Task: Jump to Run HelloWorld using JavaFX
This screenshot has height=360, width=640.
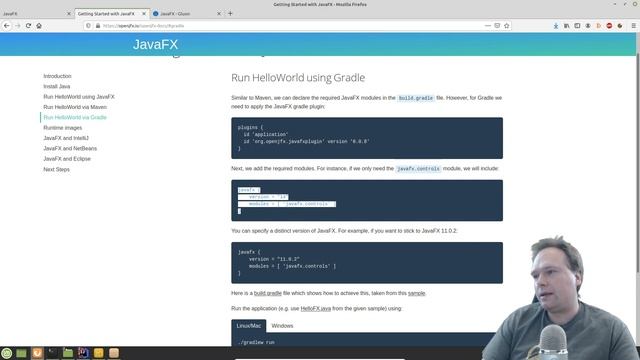Action: click(x=79, y=97)
